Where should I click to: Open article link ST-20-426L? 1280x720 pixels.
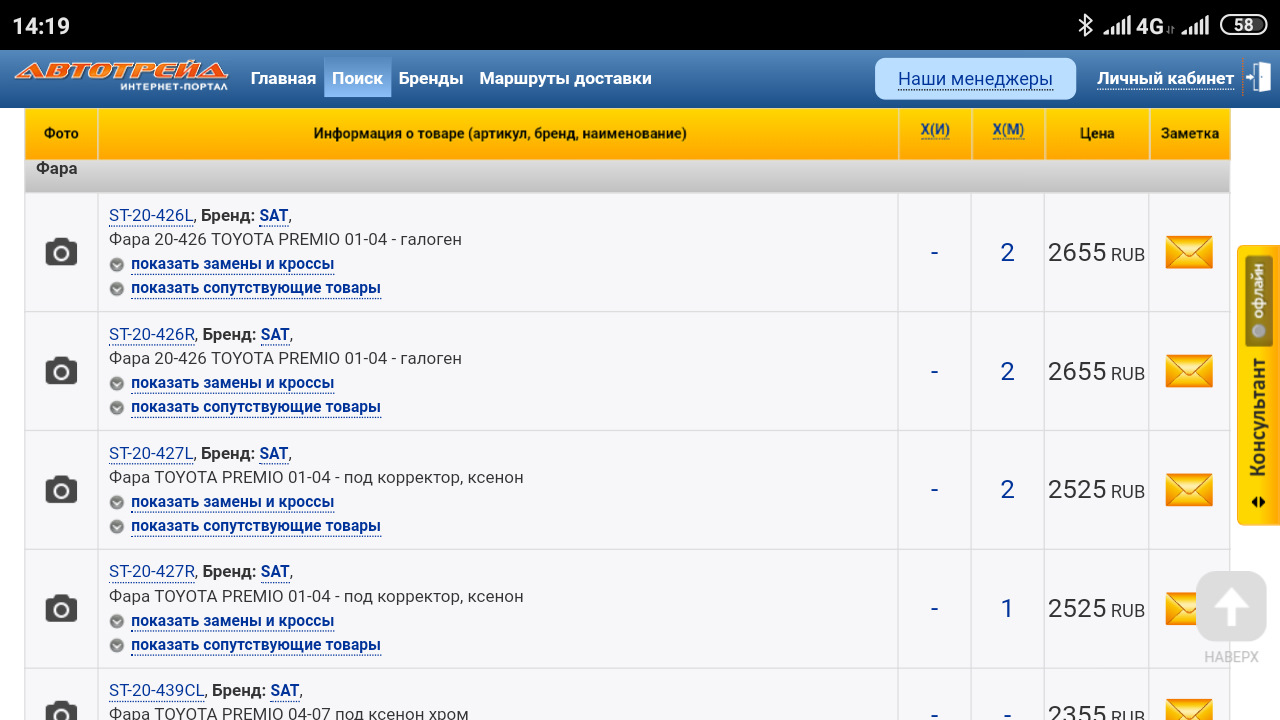coord(151,215)
